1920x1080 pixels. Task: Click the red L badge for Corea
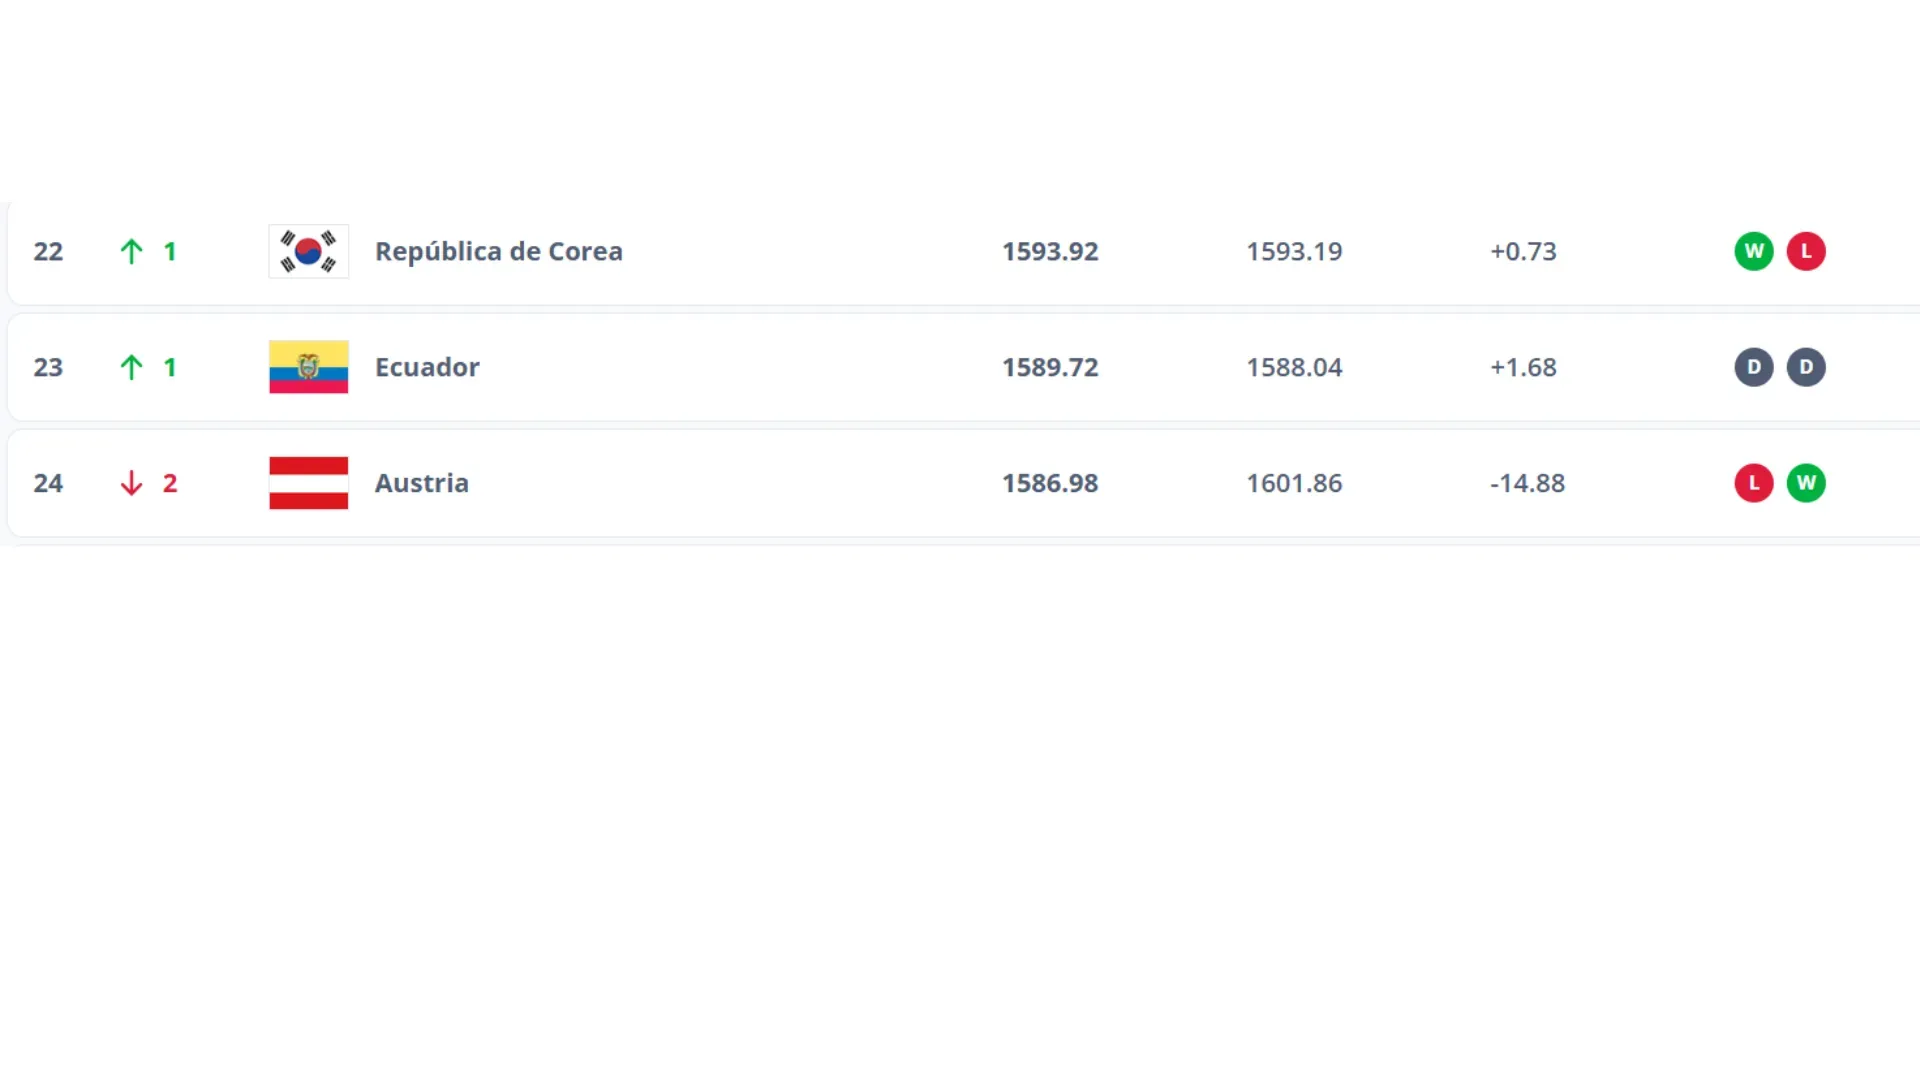pyautogui.click(x=1806, y=251)
